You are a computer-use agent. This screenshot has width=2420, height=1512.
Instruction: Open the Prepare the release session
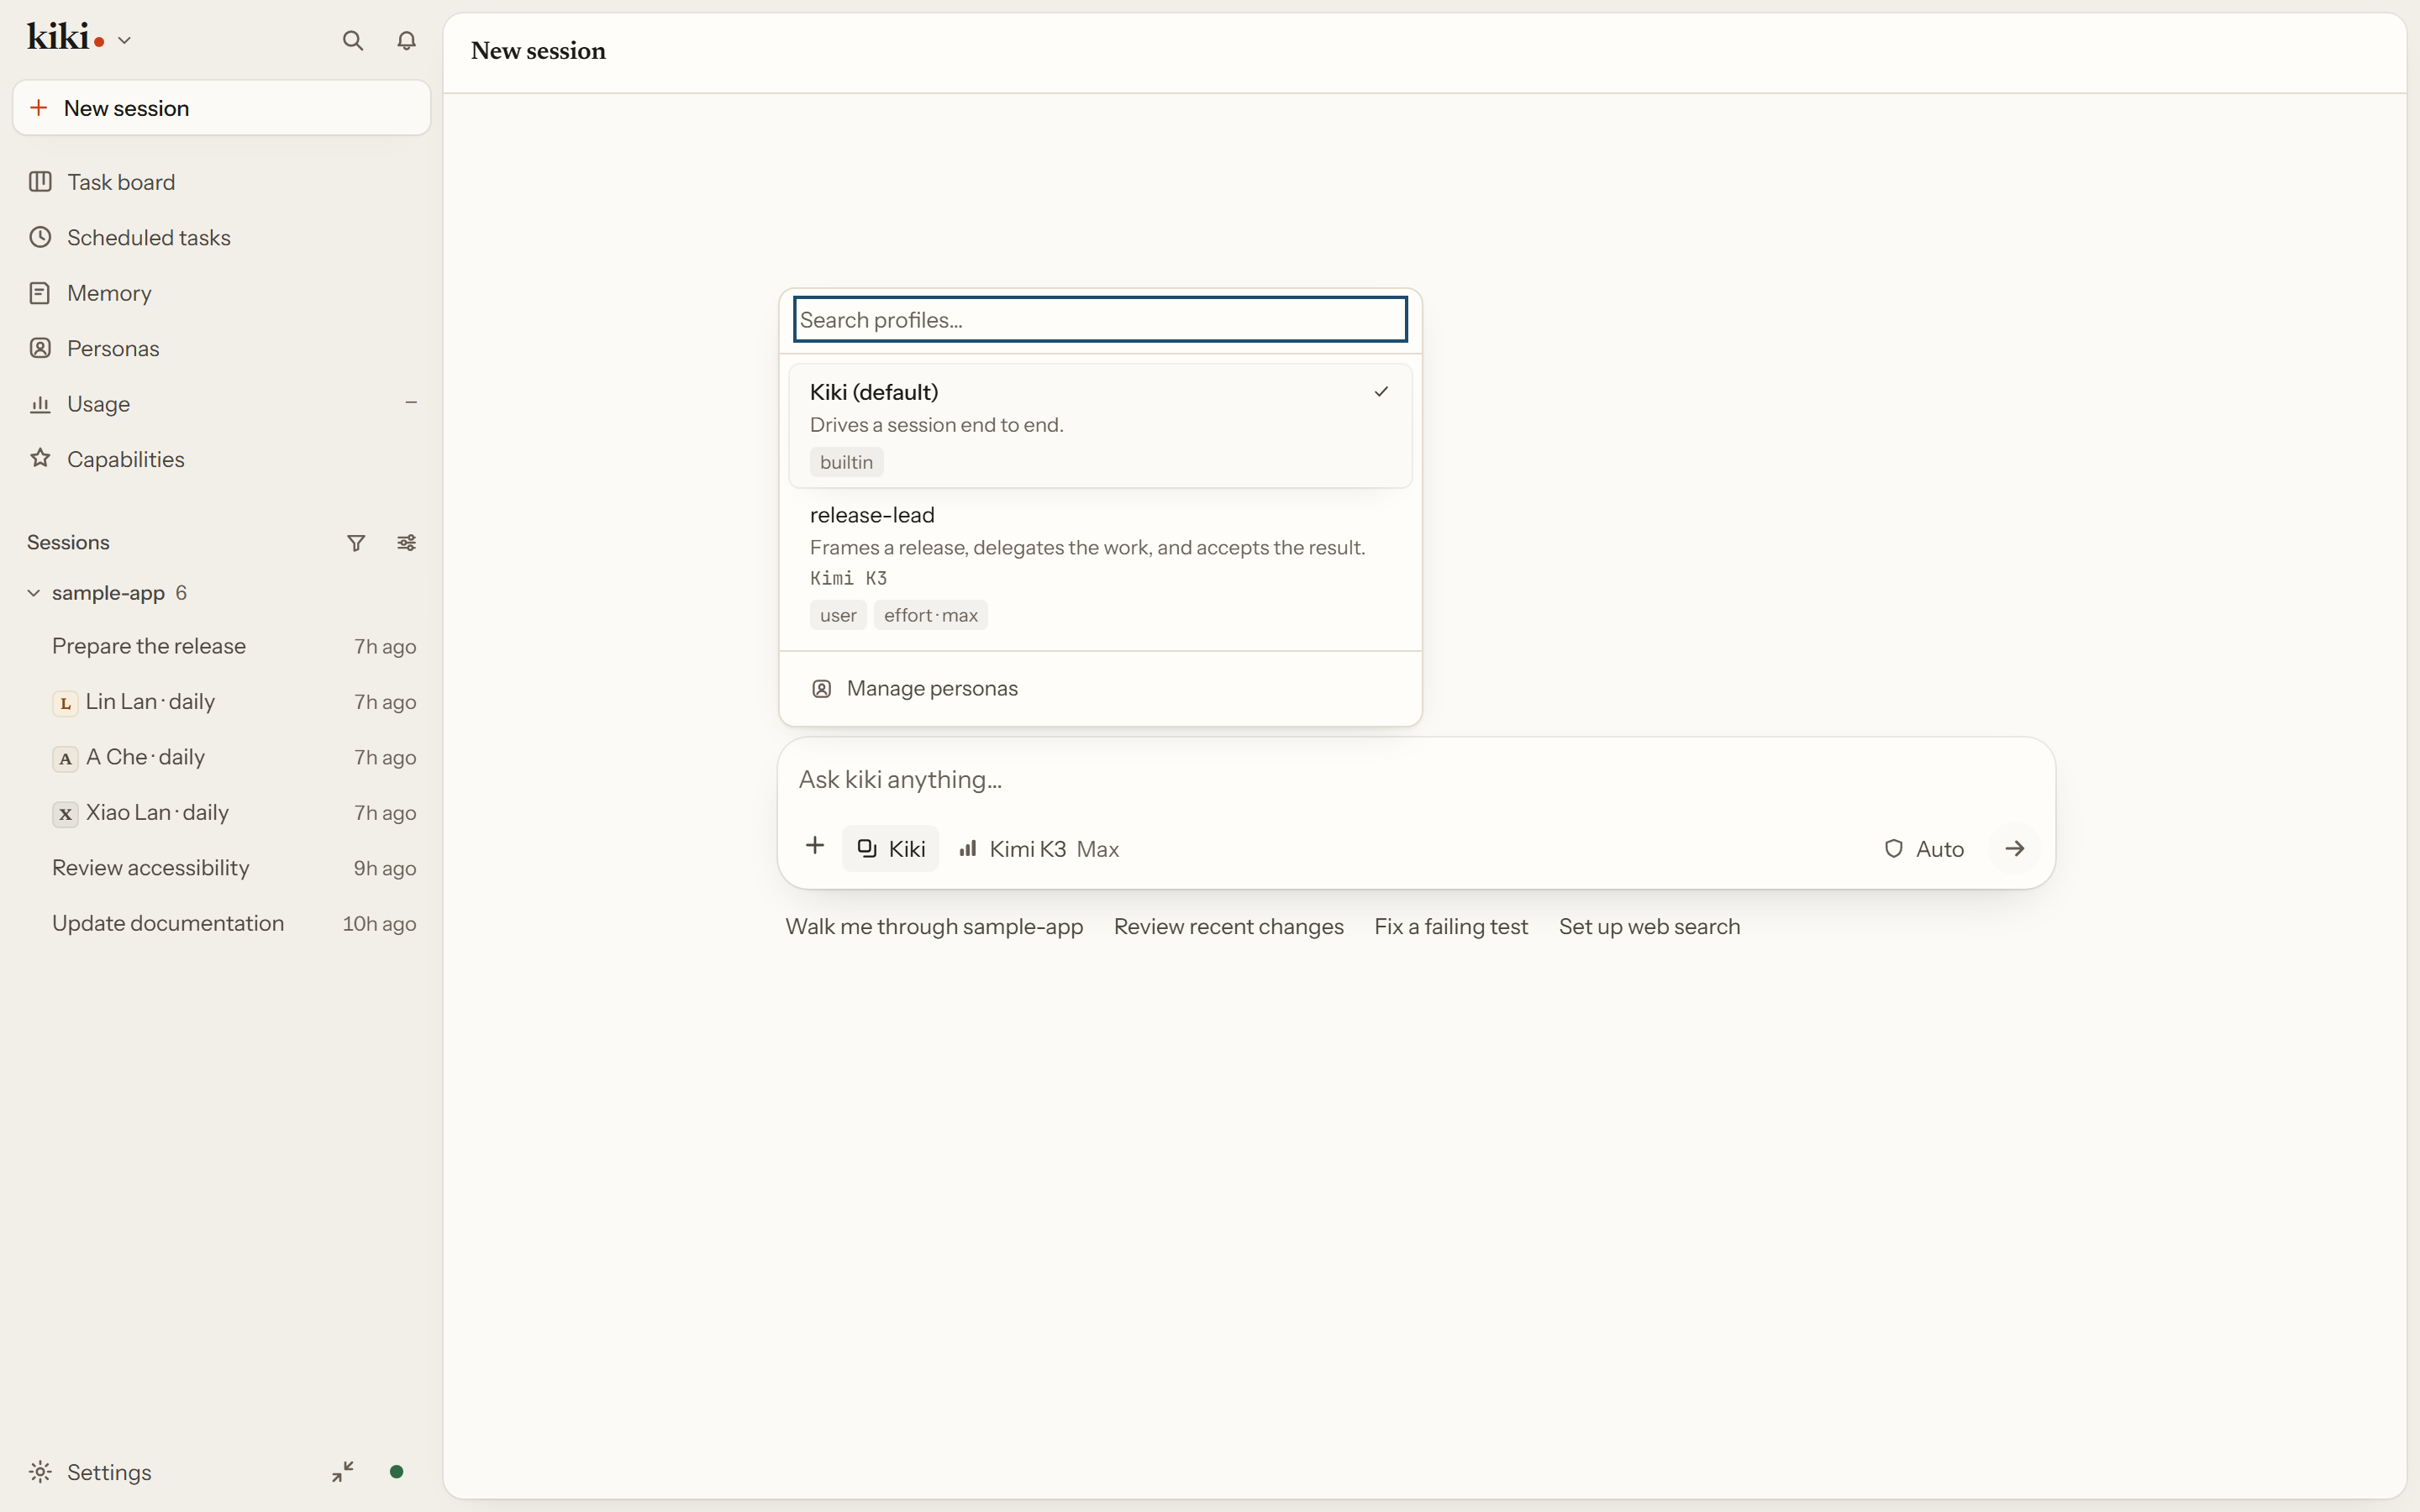pyautogui.click(x=222, y=646)
